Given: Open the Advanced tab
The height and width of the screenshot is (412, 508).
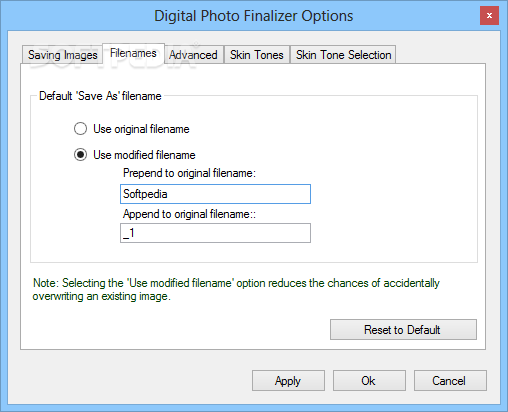Looking at the screenshot, I should click(193, 55).
